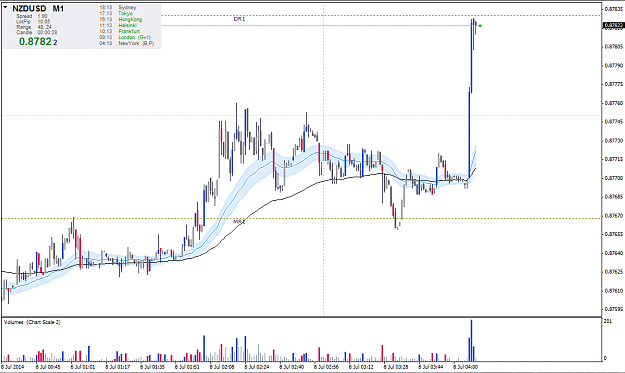
Task: Click the 0.87760 price axis label
Action: click(613, 103)
